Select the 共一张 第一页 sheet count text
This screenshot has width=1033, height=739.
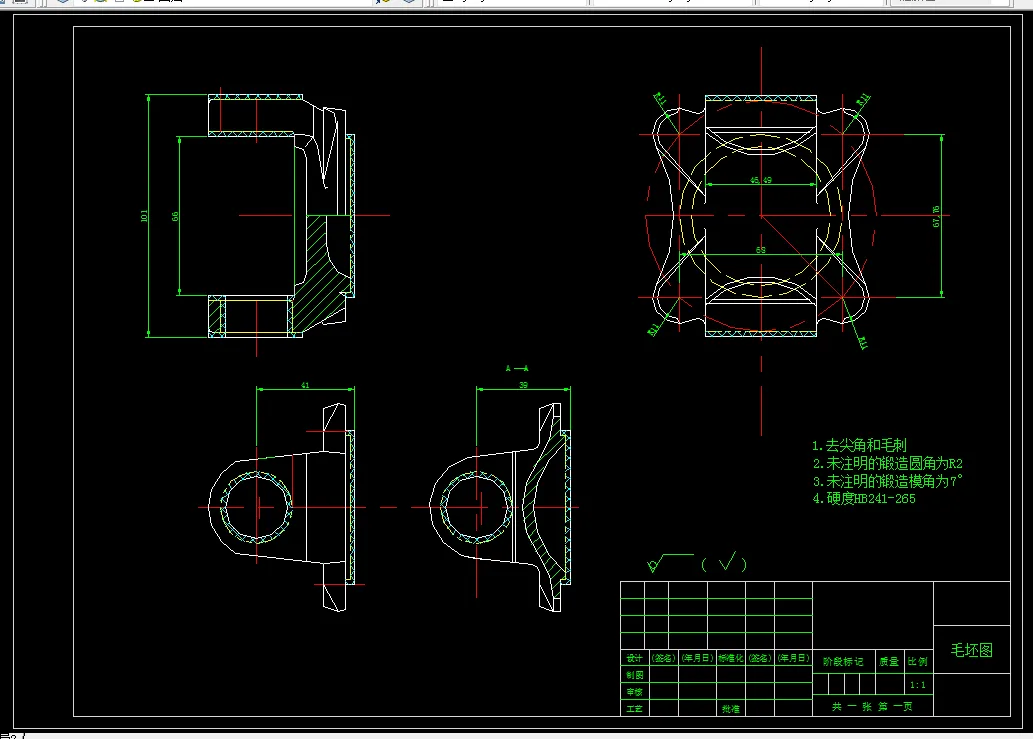click(x=872, y=707)
